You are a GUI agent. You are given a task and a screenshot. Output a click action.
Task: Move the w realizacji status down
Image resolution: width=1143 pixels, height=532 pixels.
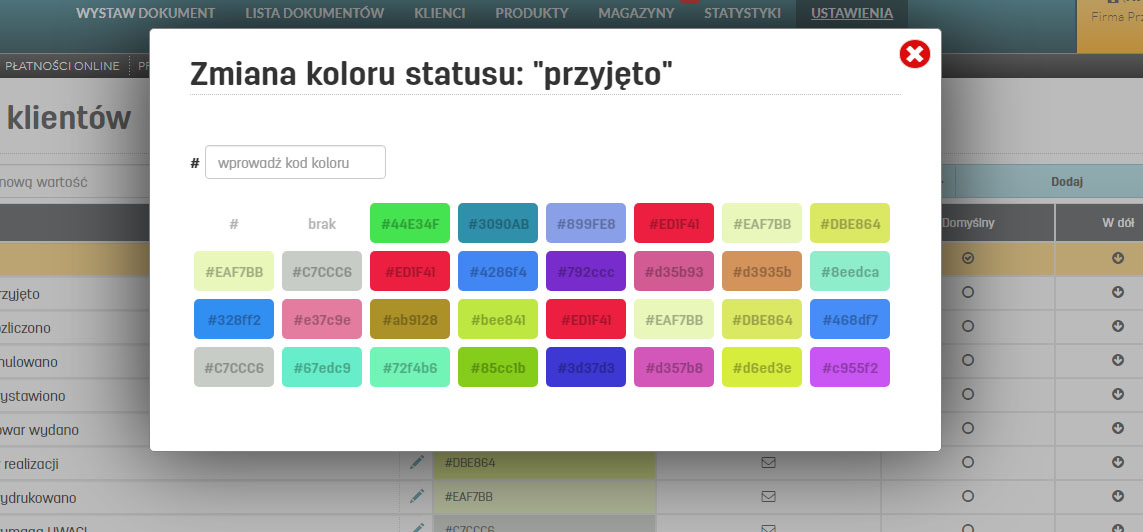pyautogui.click(x=1117, y=462)
